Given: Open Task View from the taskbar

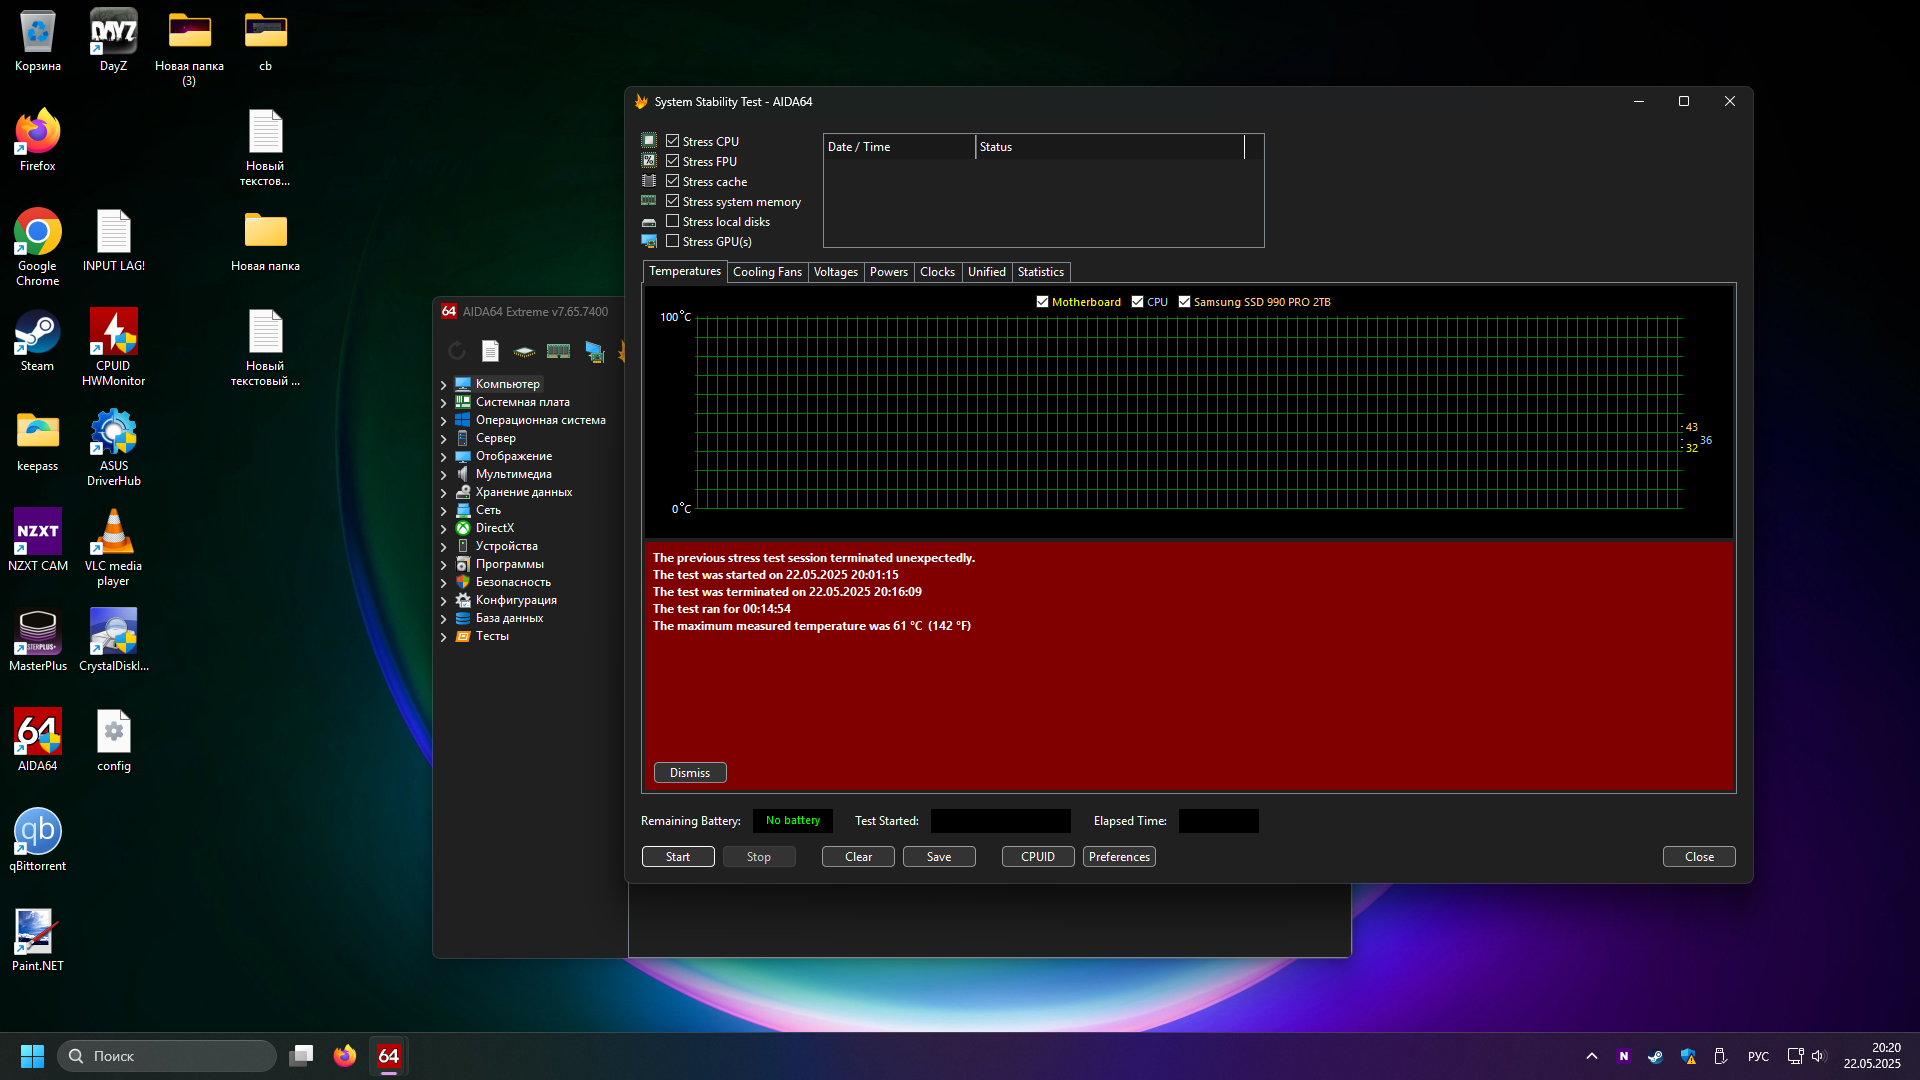Looking at the screenshot, I should click(x=301, y=1056).
